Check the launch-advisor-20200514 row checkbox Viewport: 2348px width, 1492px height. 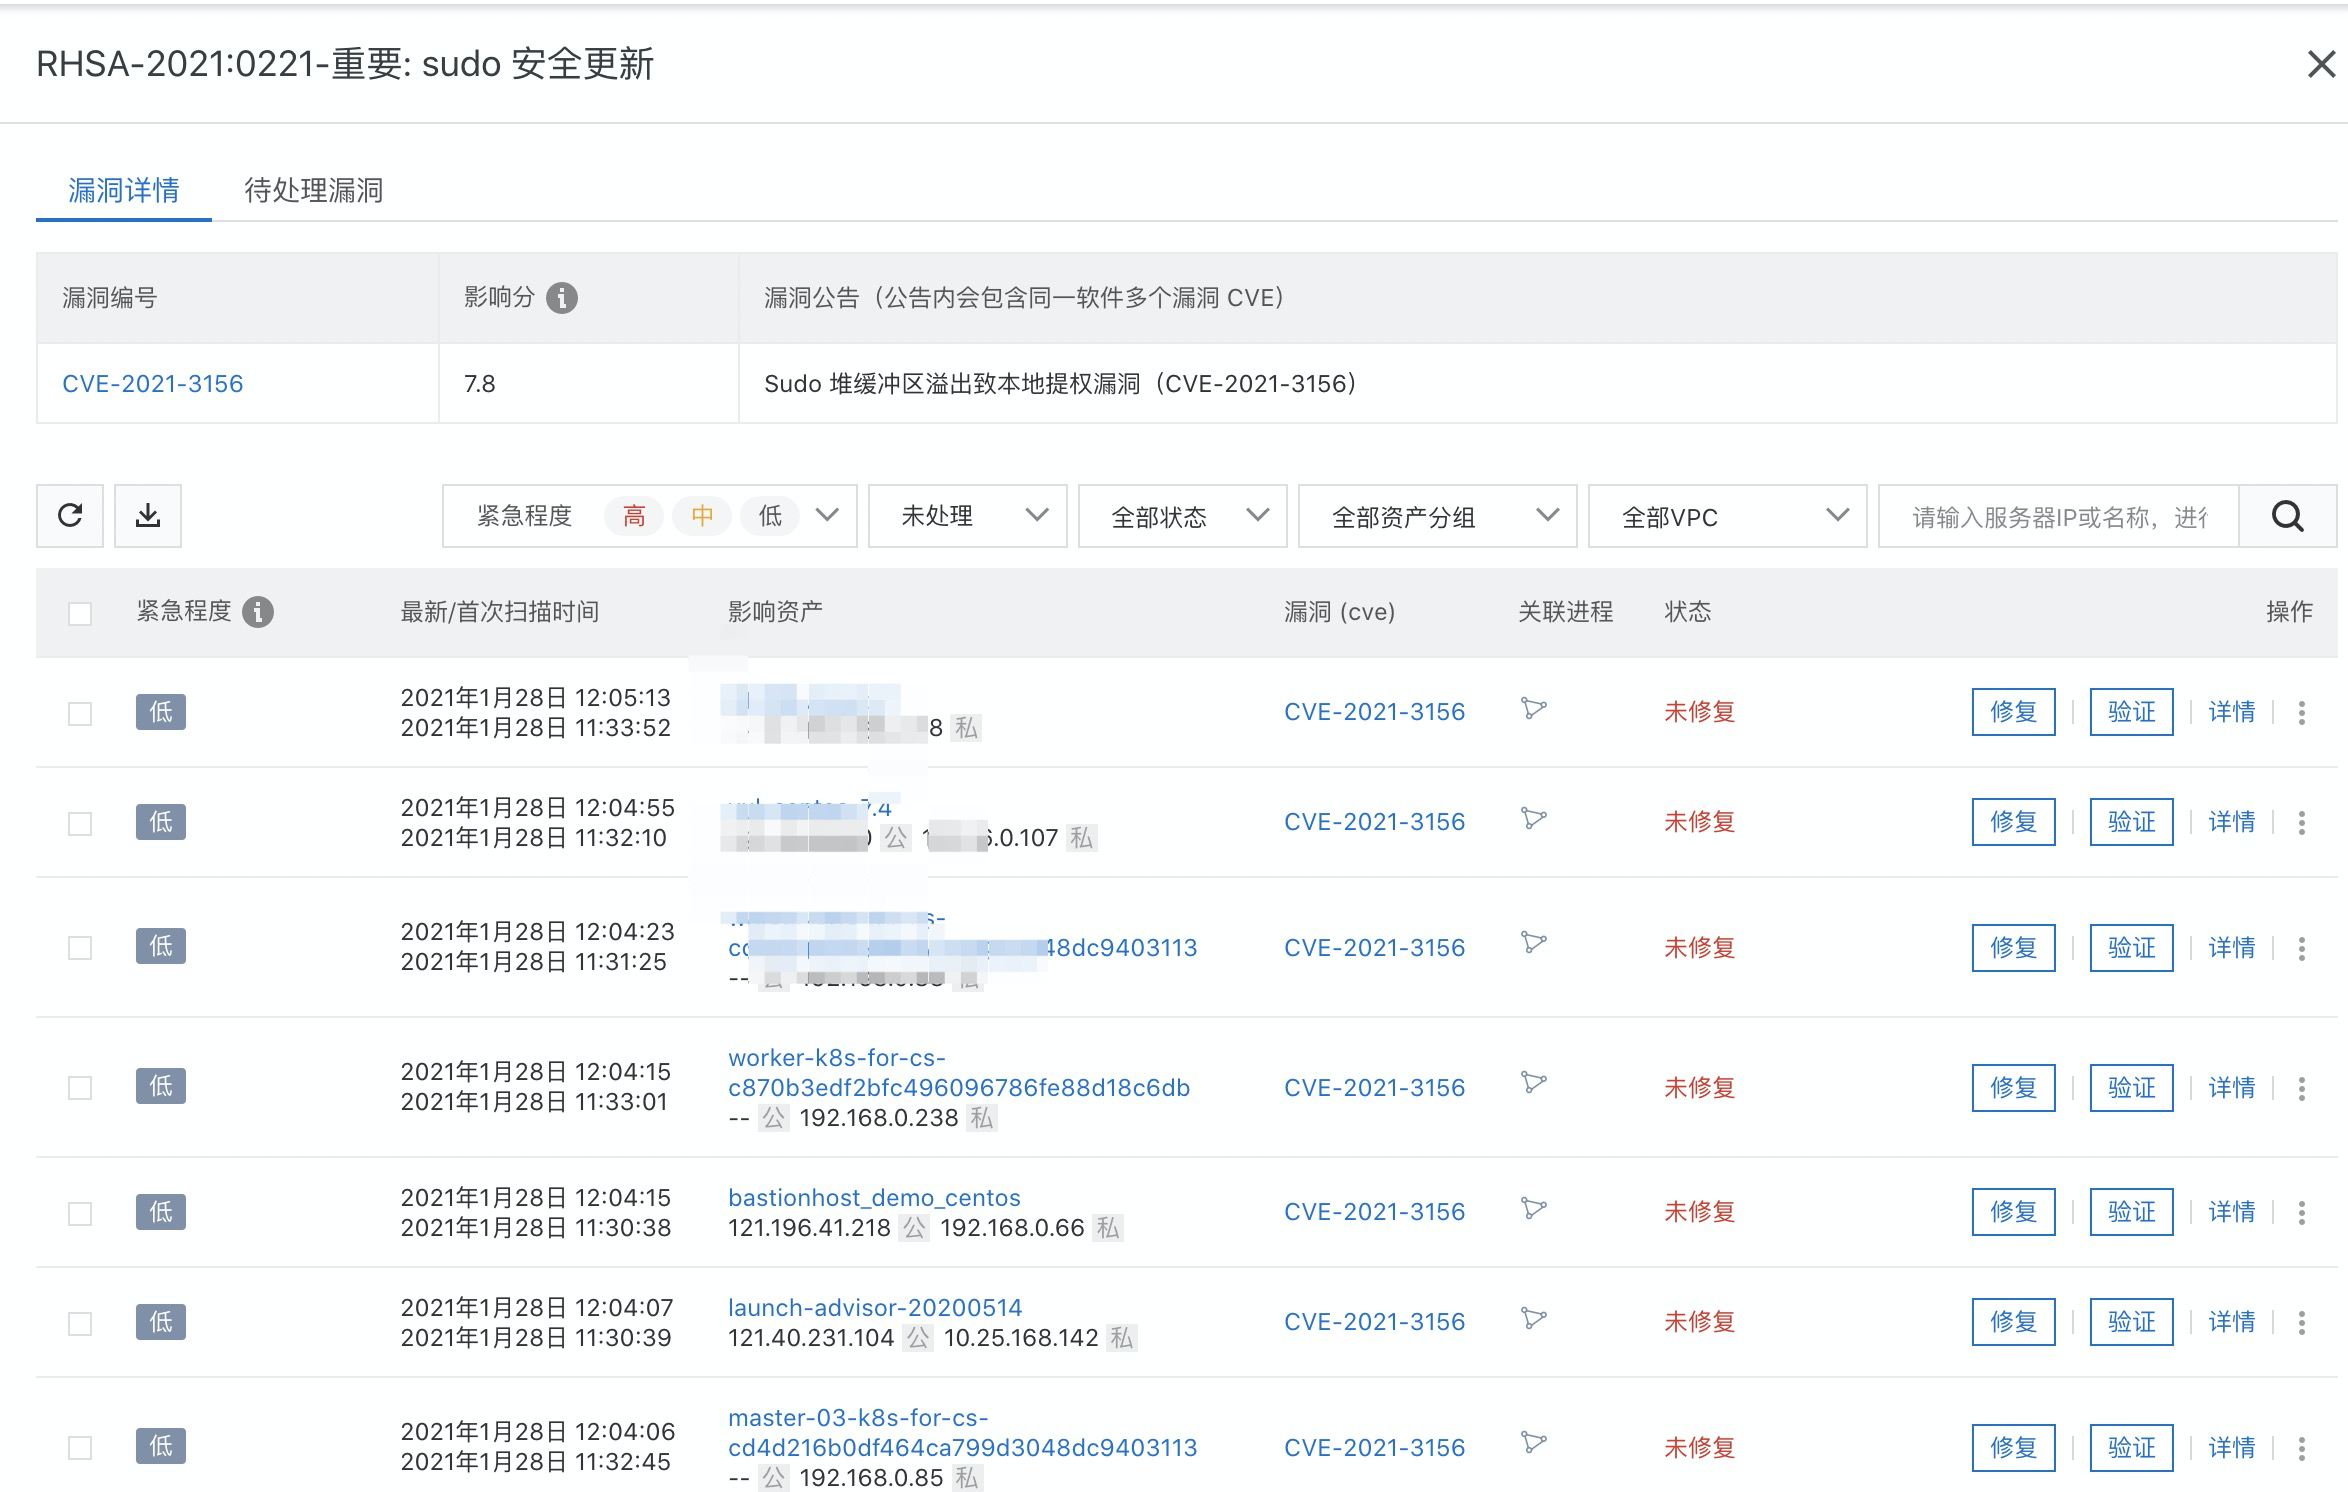click(x=80, y=1323)
